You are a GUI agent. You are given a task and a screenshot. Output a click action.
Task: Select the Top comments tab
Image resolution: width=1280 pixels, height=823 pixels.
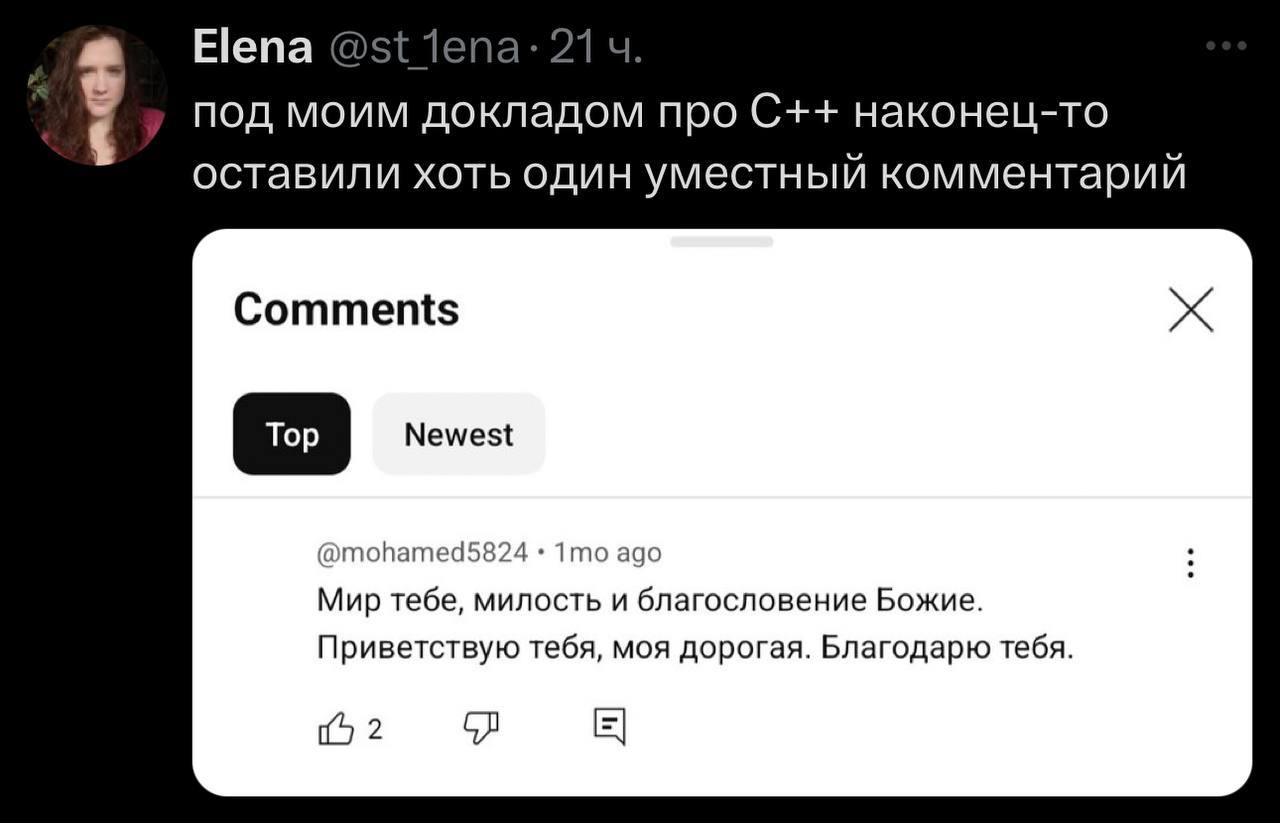click(292, 434)
